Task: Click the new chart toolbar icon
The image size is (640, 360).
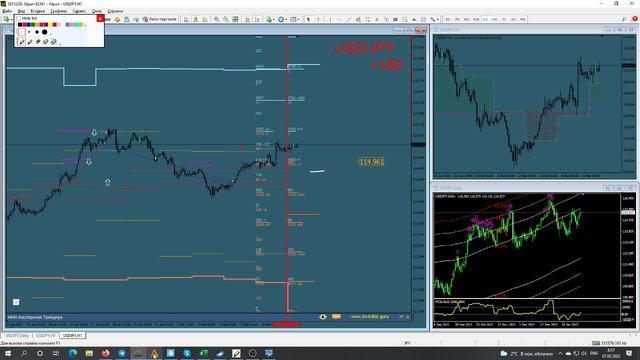Action: coord(7,19)
